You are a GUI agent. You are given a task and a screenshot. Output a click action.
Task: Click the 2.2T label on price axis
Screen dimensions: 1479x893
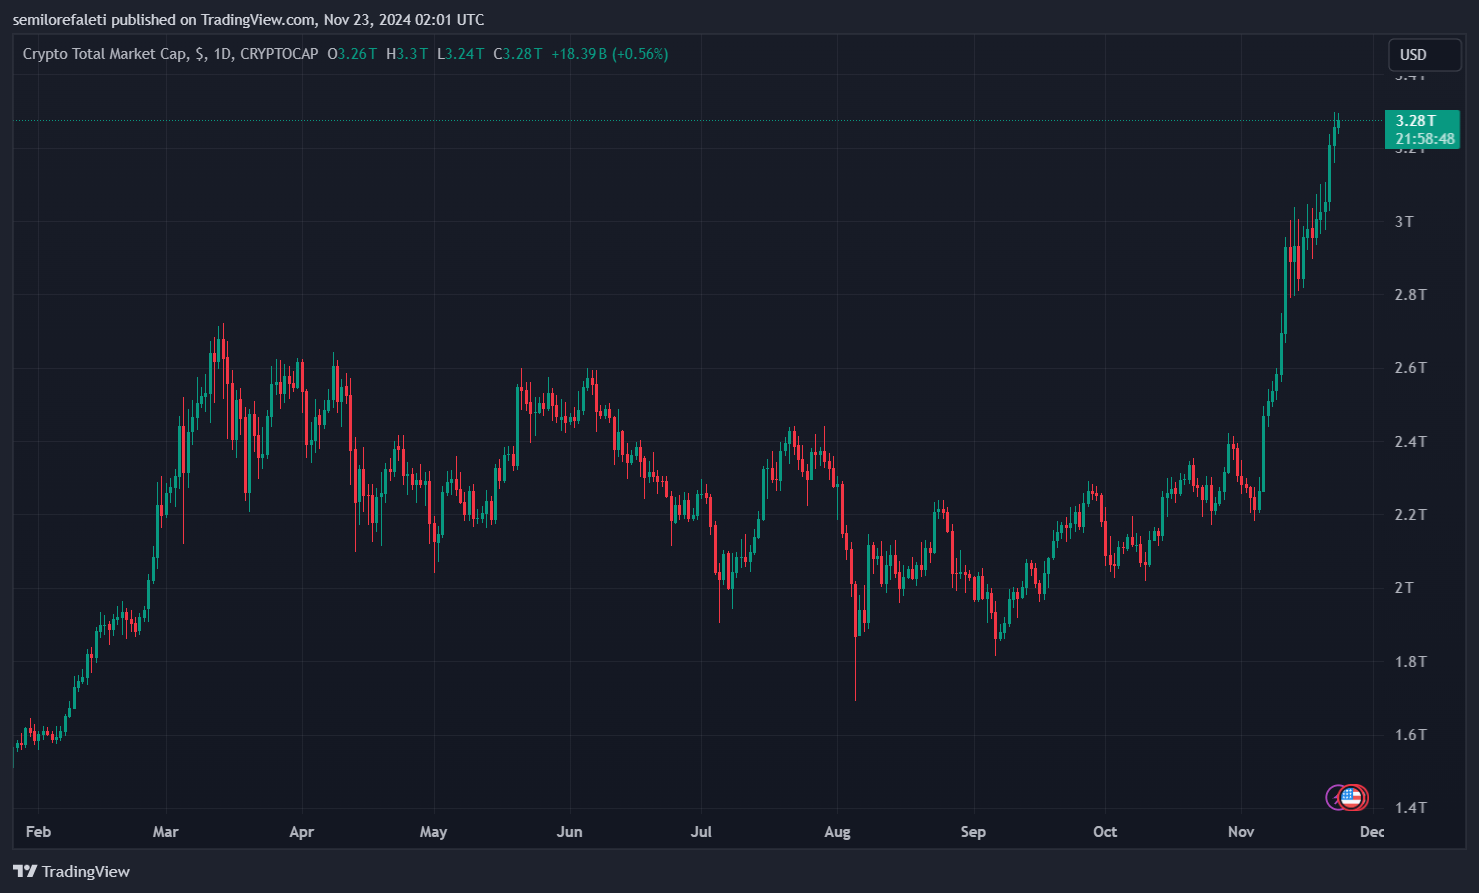(1411, 514)
